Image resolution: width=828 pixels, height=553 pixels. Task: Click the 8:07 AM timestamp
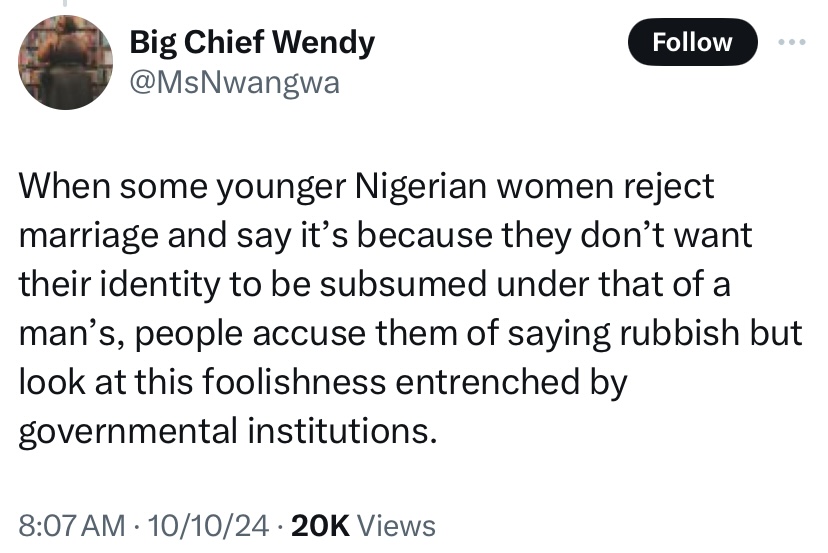pyautogui.click(x=73, y=525)
